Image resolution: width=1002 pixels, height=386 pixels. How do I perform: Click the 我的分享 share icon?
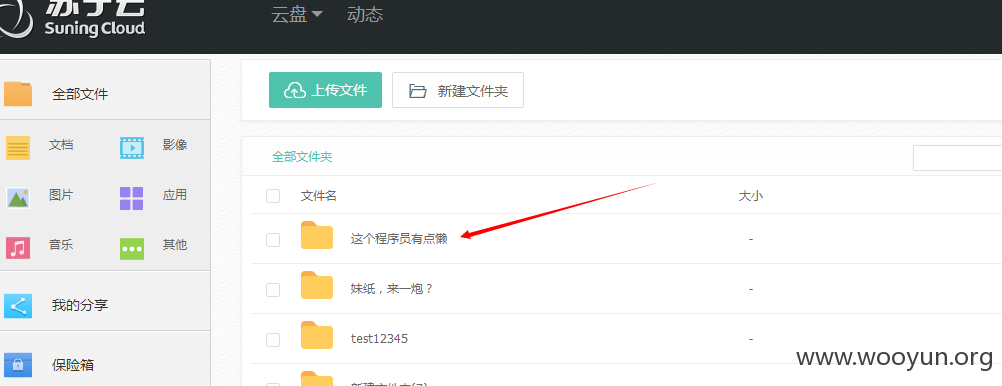[17, 305]
